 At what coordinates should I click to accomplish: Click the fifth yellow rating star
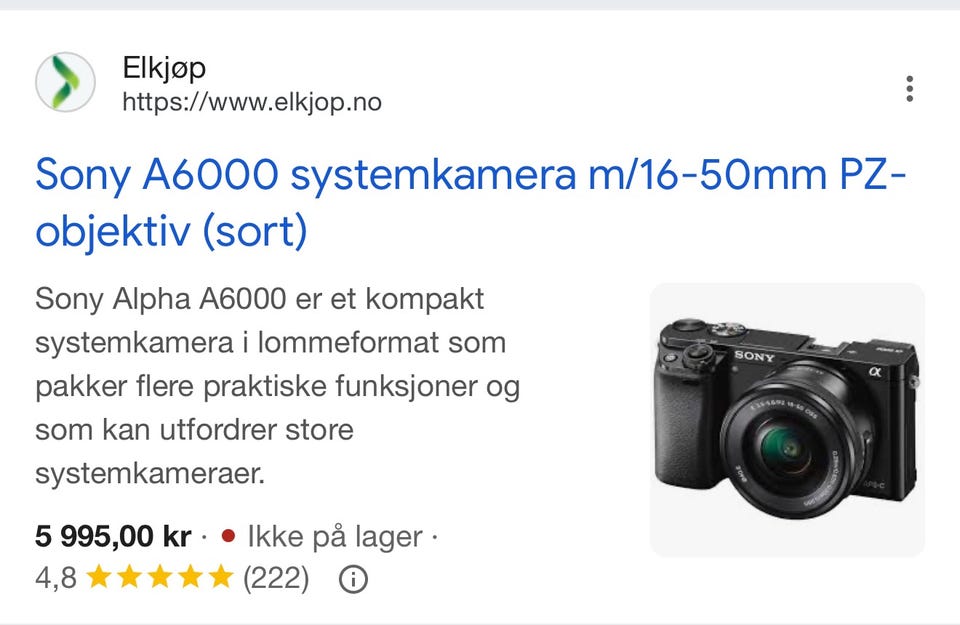[x=221, y=577]
